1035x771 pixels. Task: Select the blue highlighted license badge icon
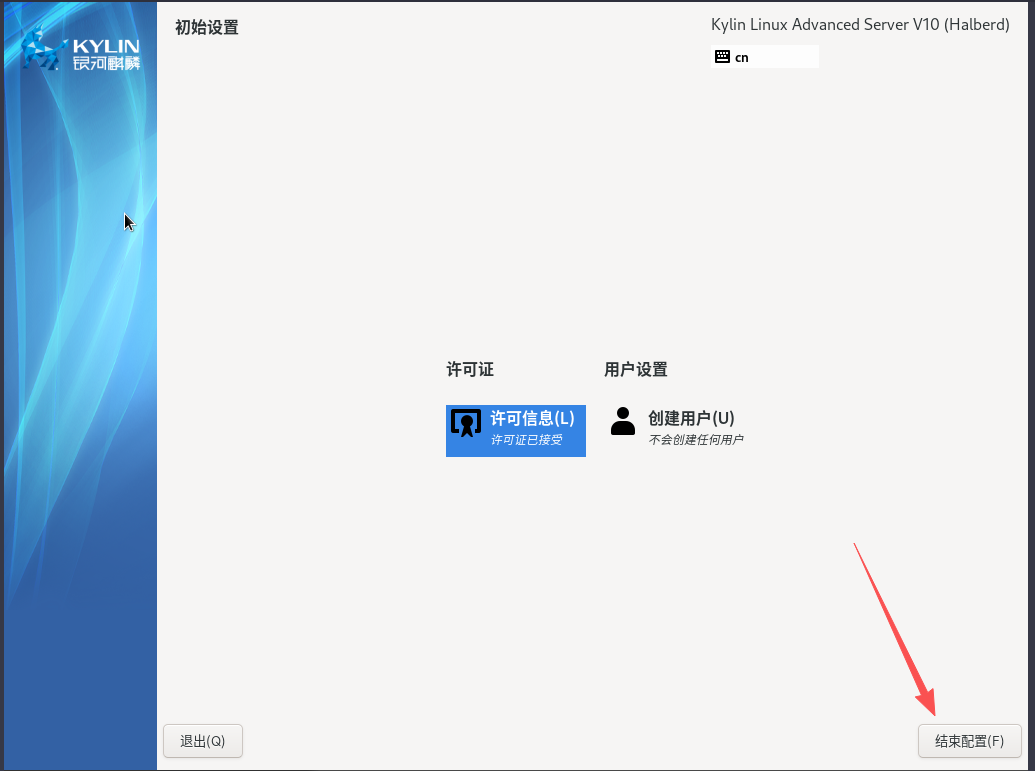coord(465,423)
